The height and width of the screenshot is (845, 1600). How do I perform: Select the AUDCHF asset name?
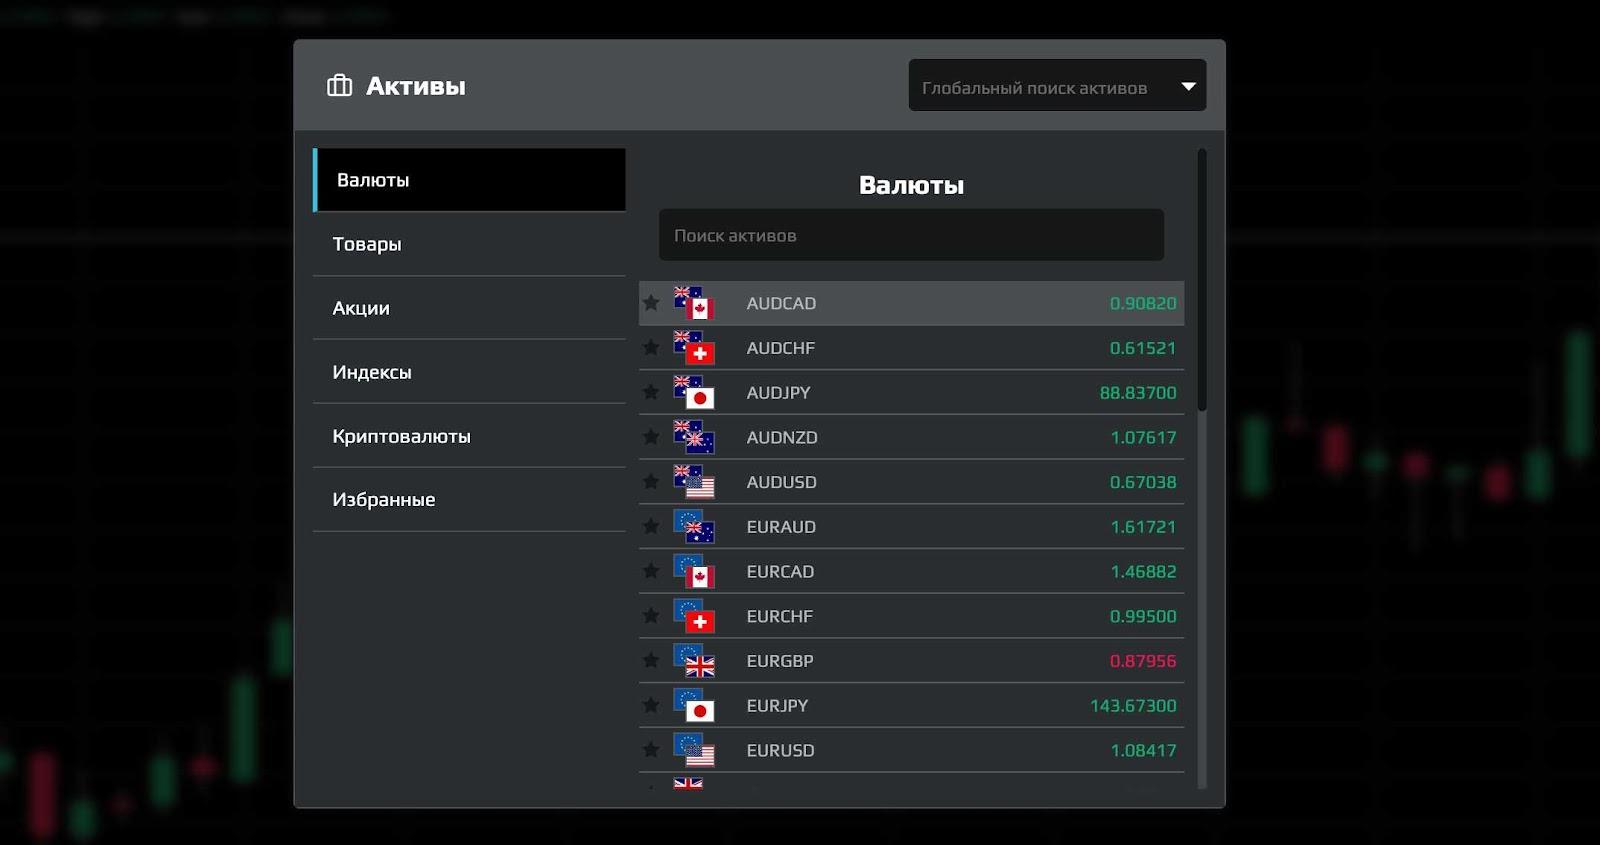click(781, 348)
